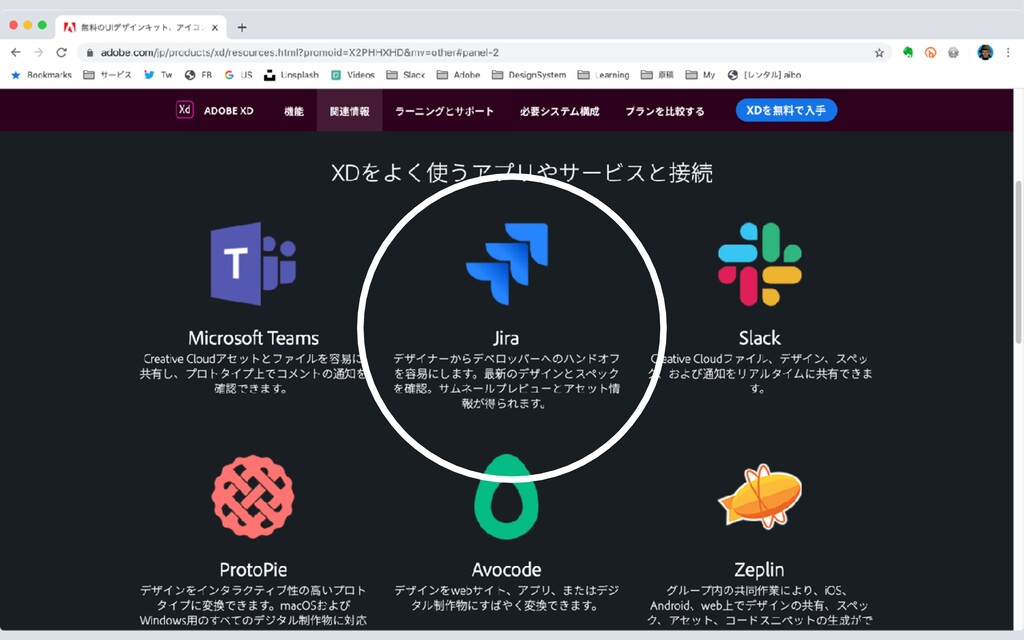Click the green Avocode logo icon
1024x640 pixels.
506,497
